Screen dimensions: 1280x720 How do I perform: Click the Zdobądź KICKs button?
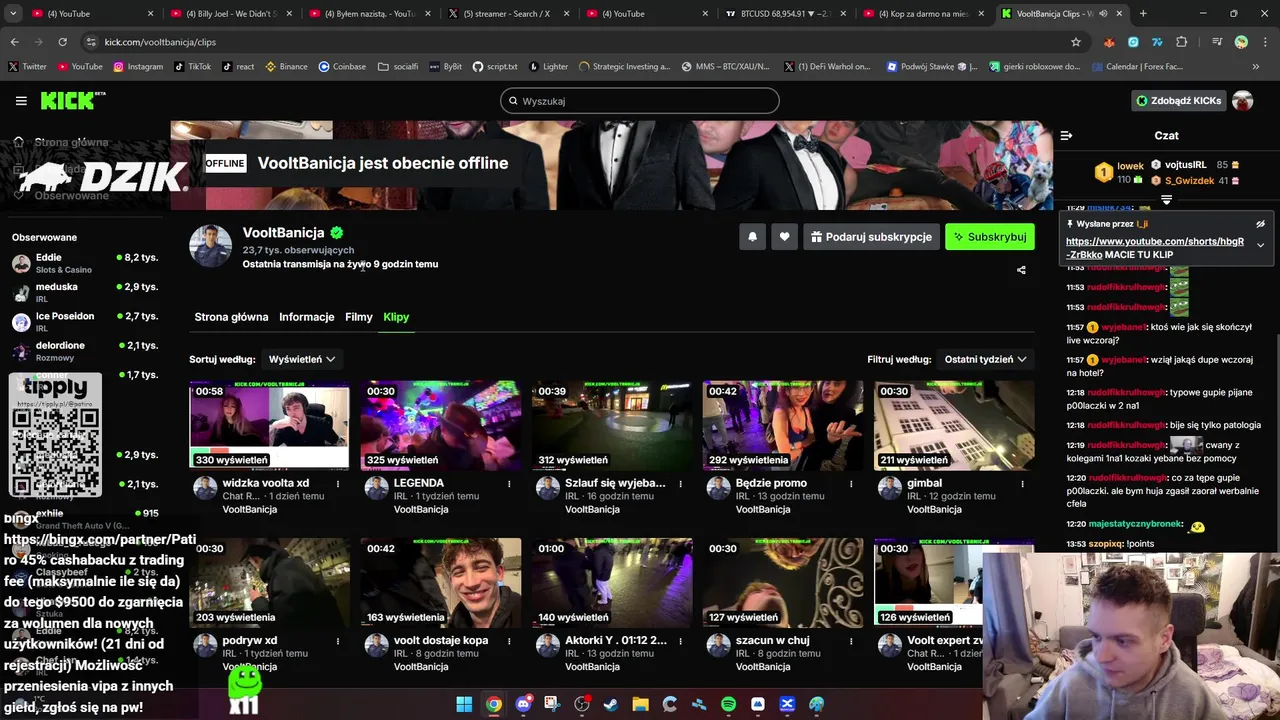click(x=1178, y=101)
